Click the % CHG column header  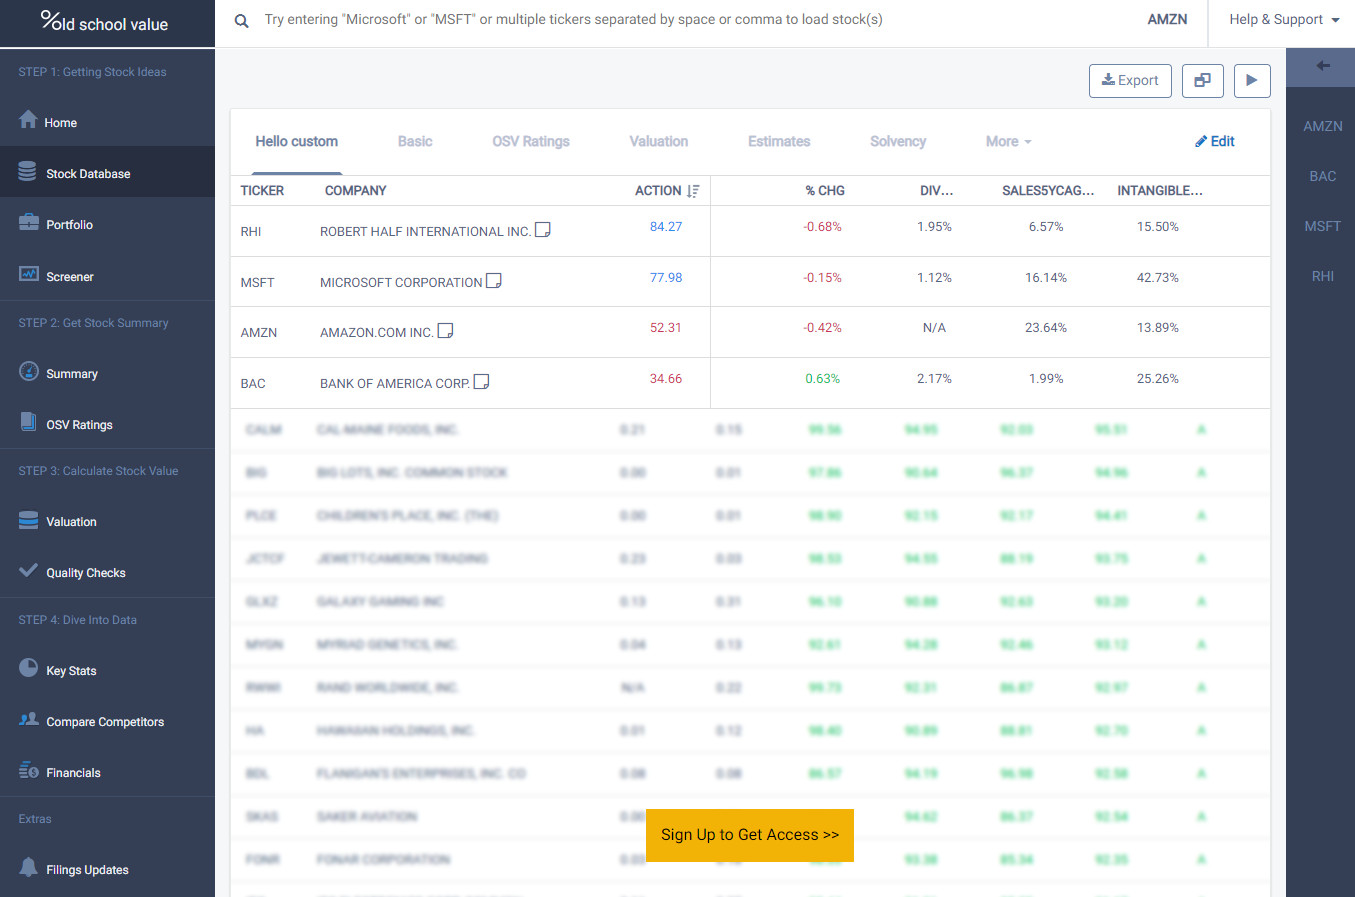pyautogui.click(x=825, y=191)
